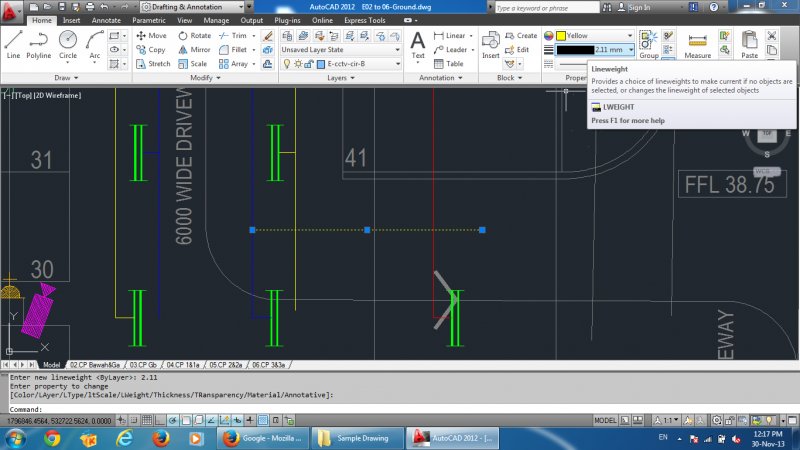Click the Insert block icon
The image size is (800, 450).
pos(491,45)
